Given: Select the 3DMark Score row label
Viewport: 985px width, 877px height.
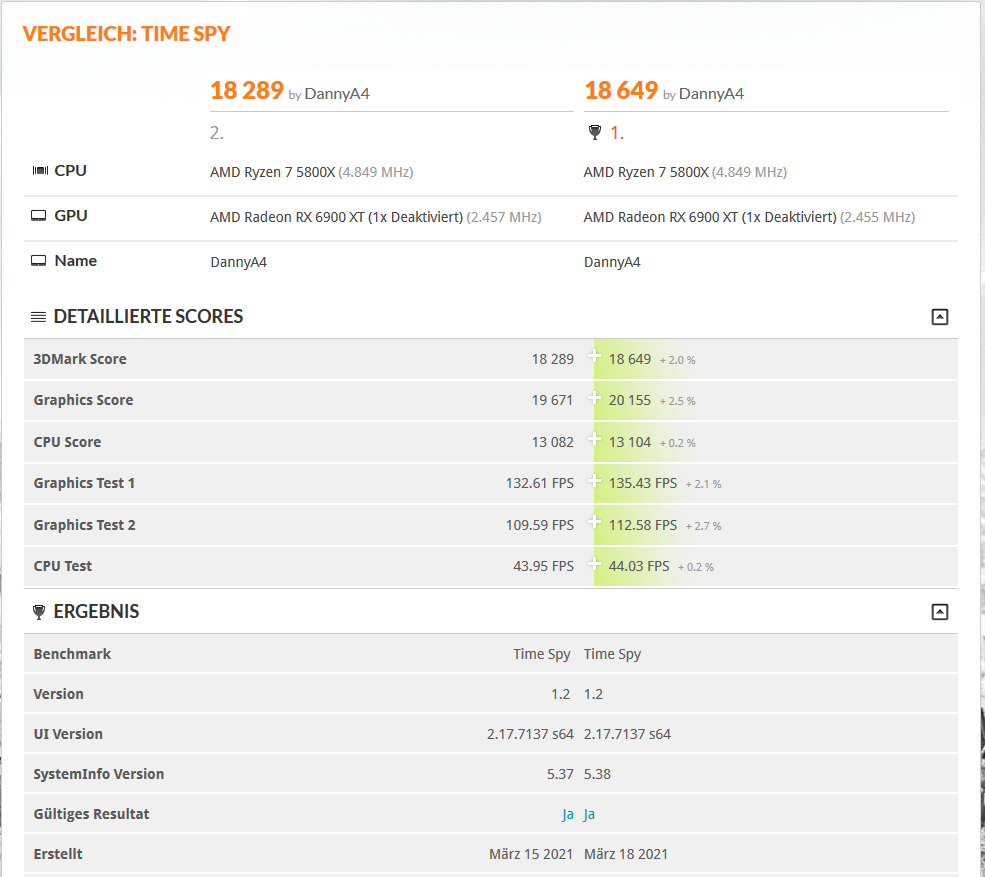Looking at the screenshot, I should pos(80,359).
